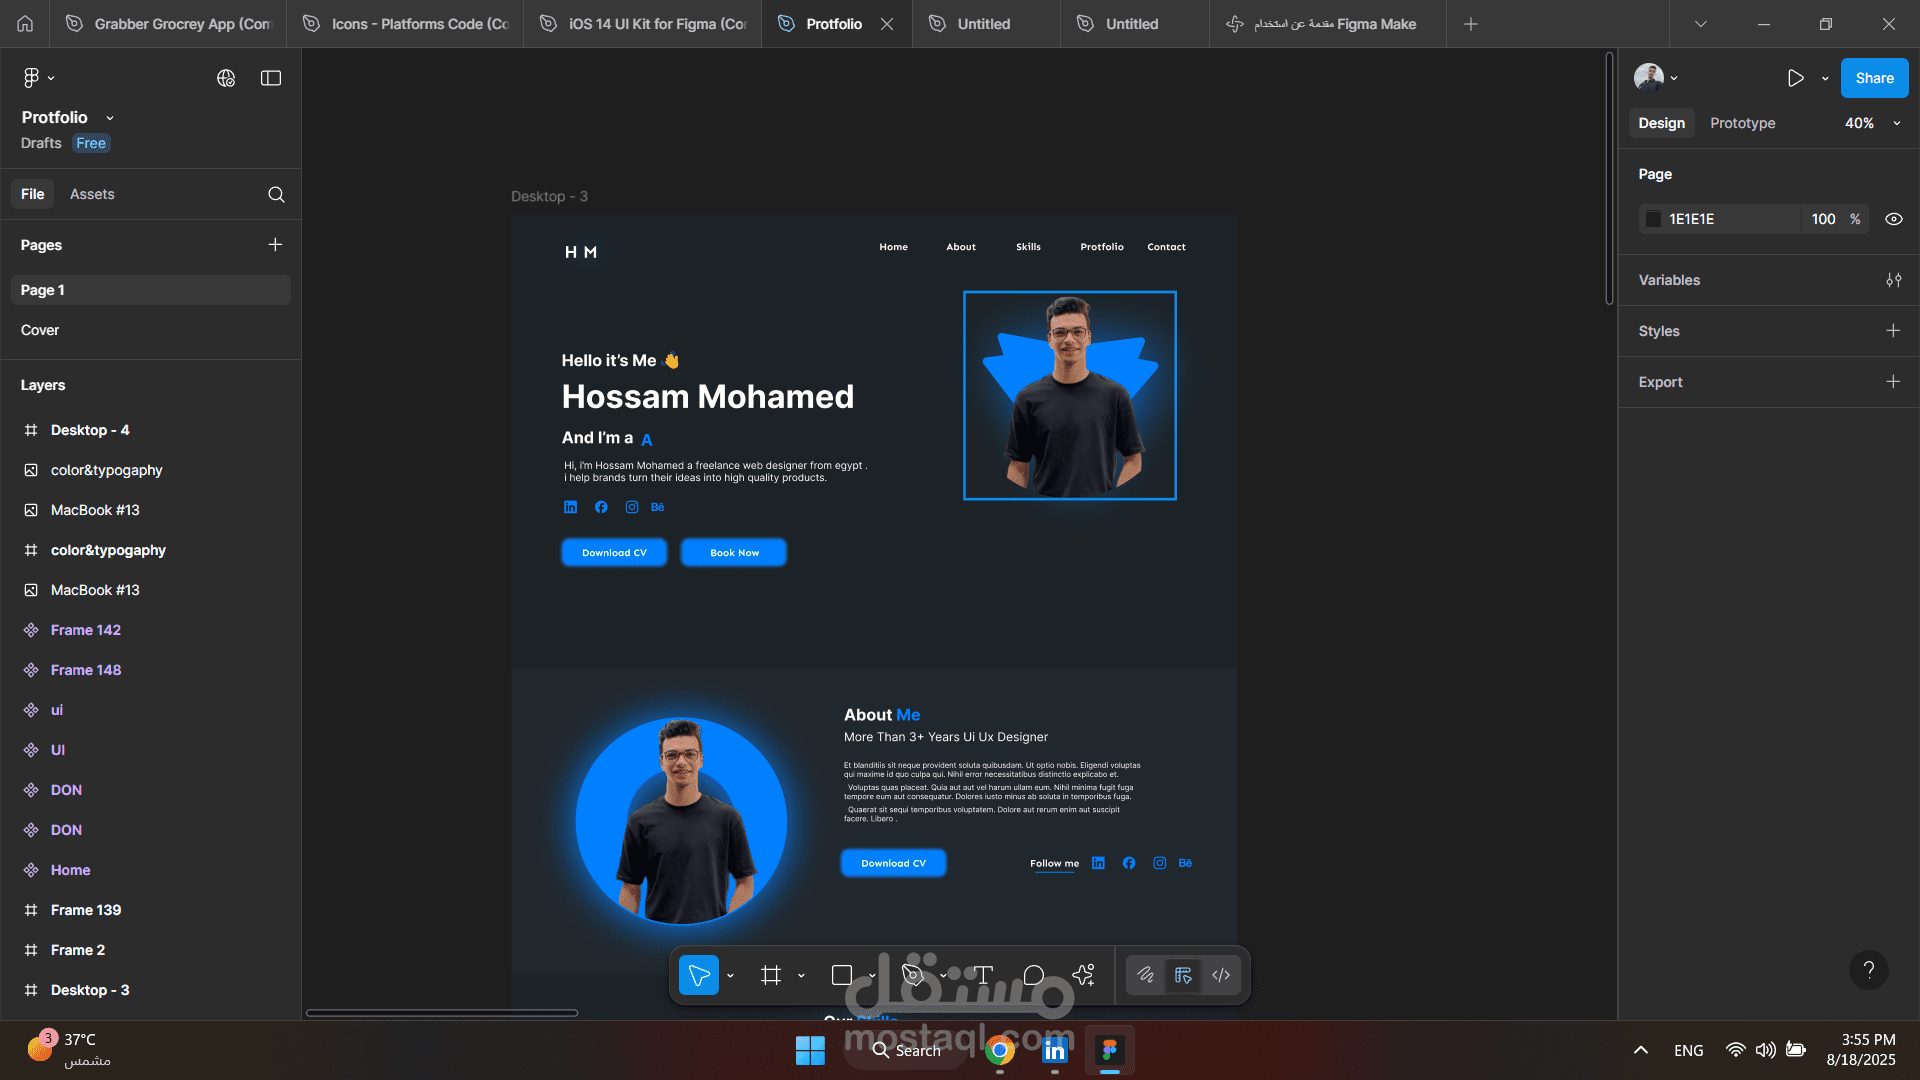
Task: Toggle page background color visibility eye
Action: (1893, 219)
